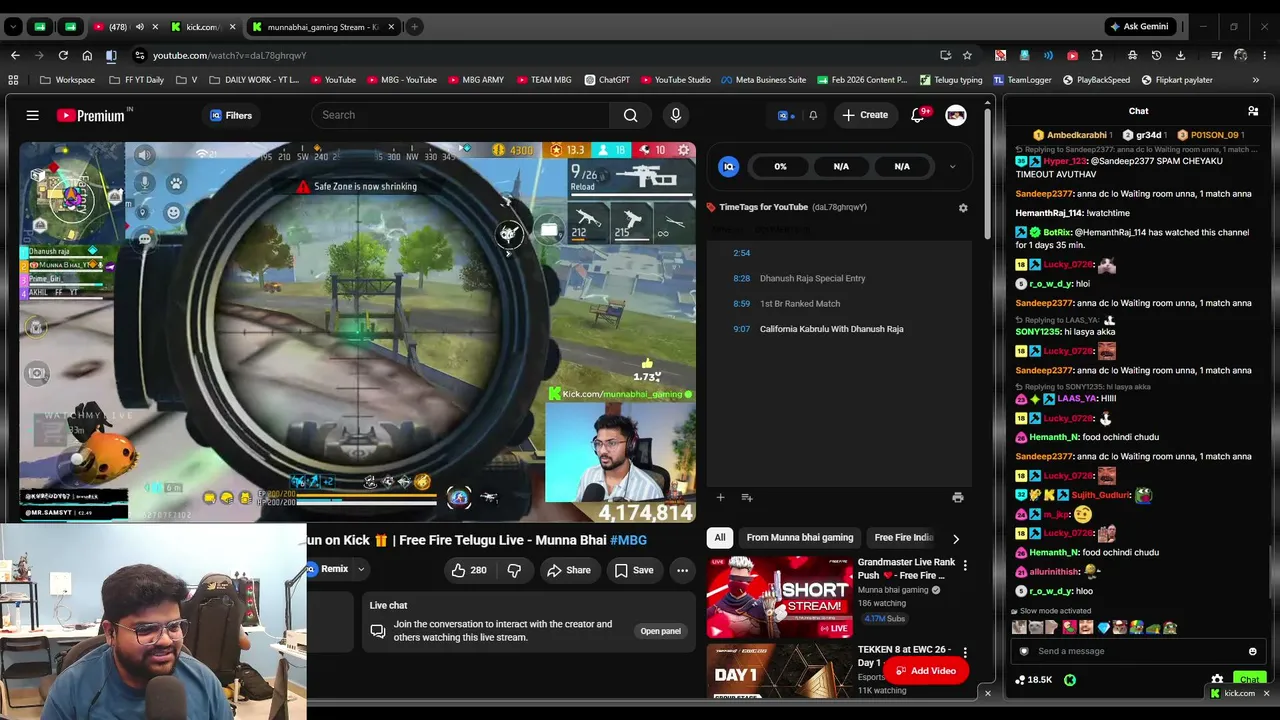Show more related filter chips
Viewport: 1280px width, 720px height.
955,538
